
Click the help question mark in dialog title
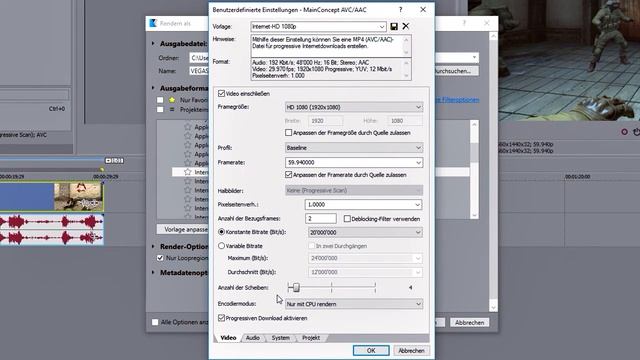400,9
